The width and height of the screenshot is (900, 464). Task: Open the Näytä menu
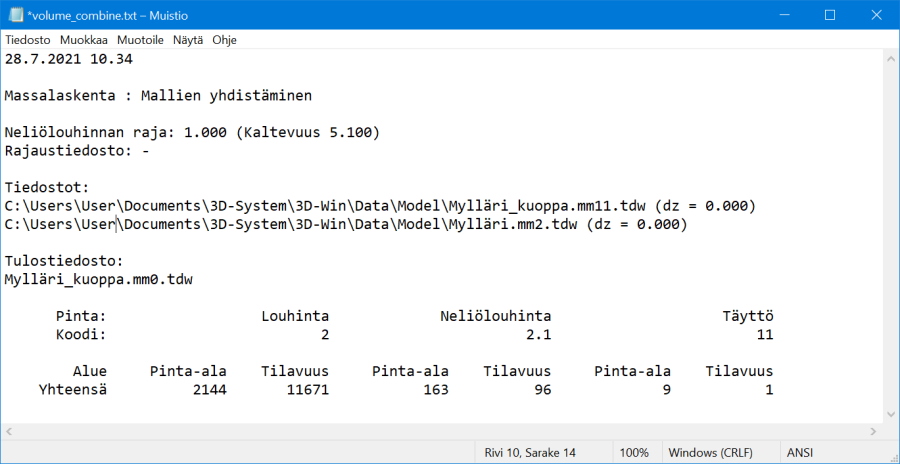(187, 40)
